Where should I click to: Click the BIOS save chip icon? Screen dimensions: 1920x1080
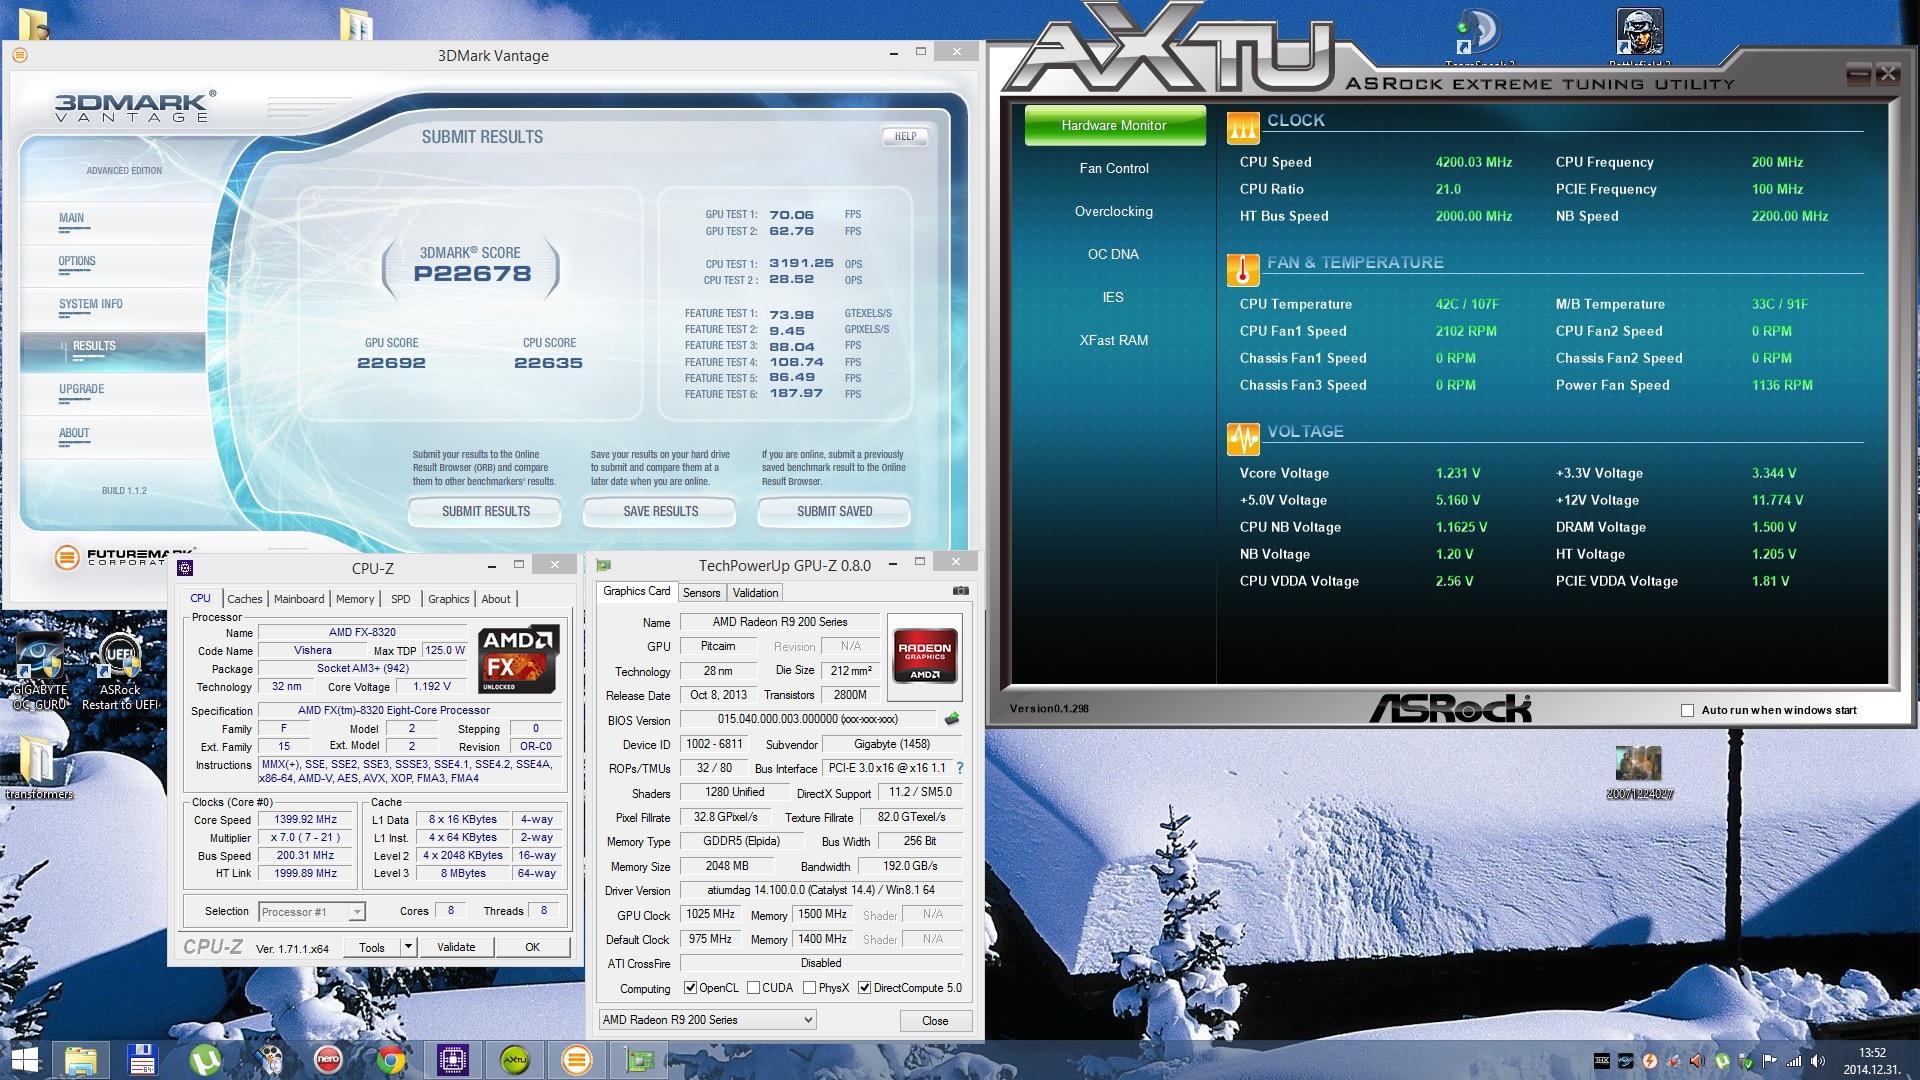(x=952, y=719)
